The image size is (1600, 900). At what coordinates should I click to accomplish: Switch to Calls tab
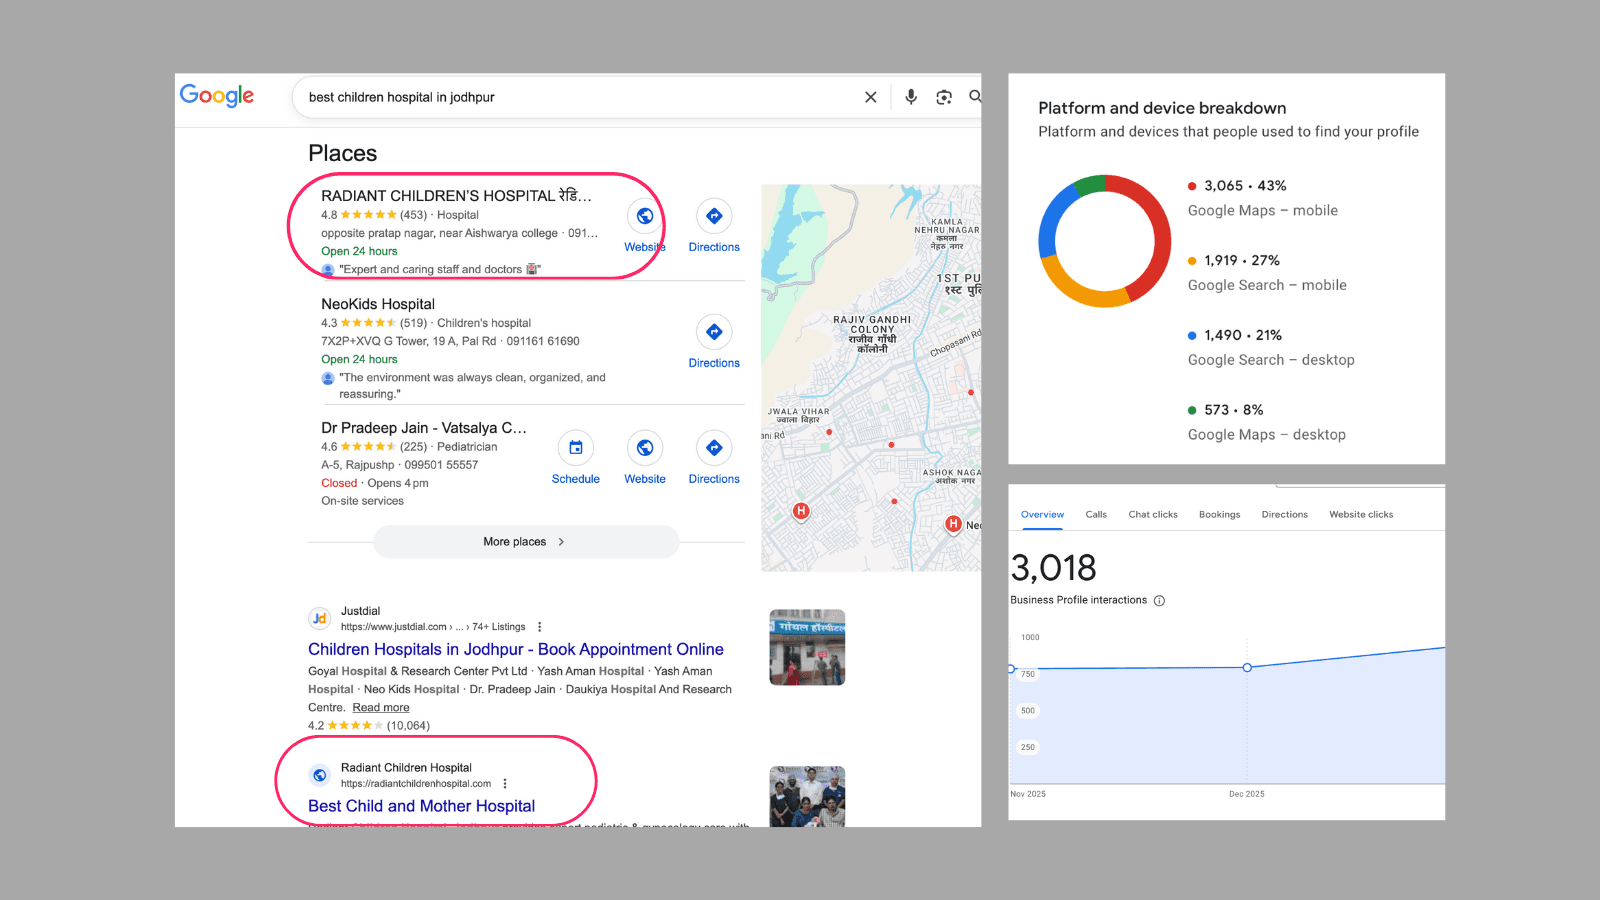1096,515
